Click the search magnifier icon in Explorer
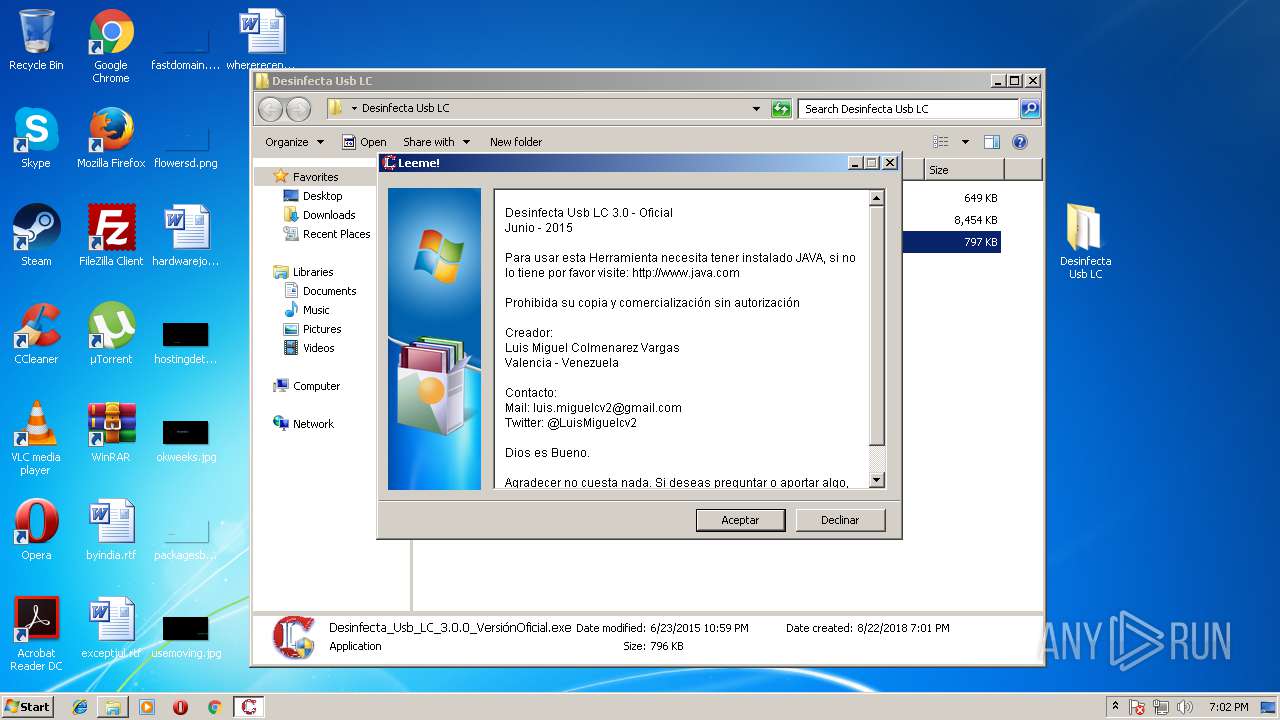1280x720 pixels. 1029,109
